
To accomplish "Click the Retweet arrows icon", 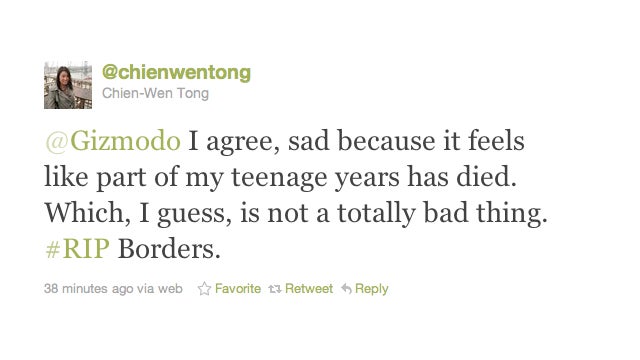I will tap(275, 289).
